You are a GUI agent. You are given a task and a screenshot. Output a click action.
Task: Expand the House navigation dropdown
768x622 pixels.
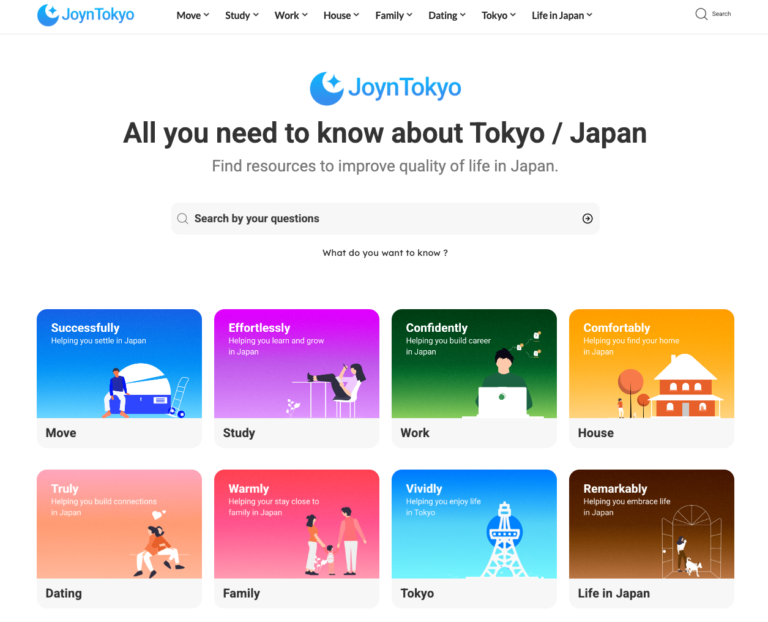tap(342, 15)
